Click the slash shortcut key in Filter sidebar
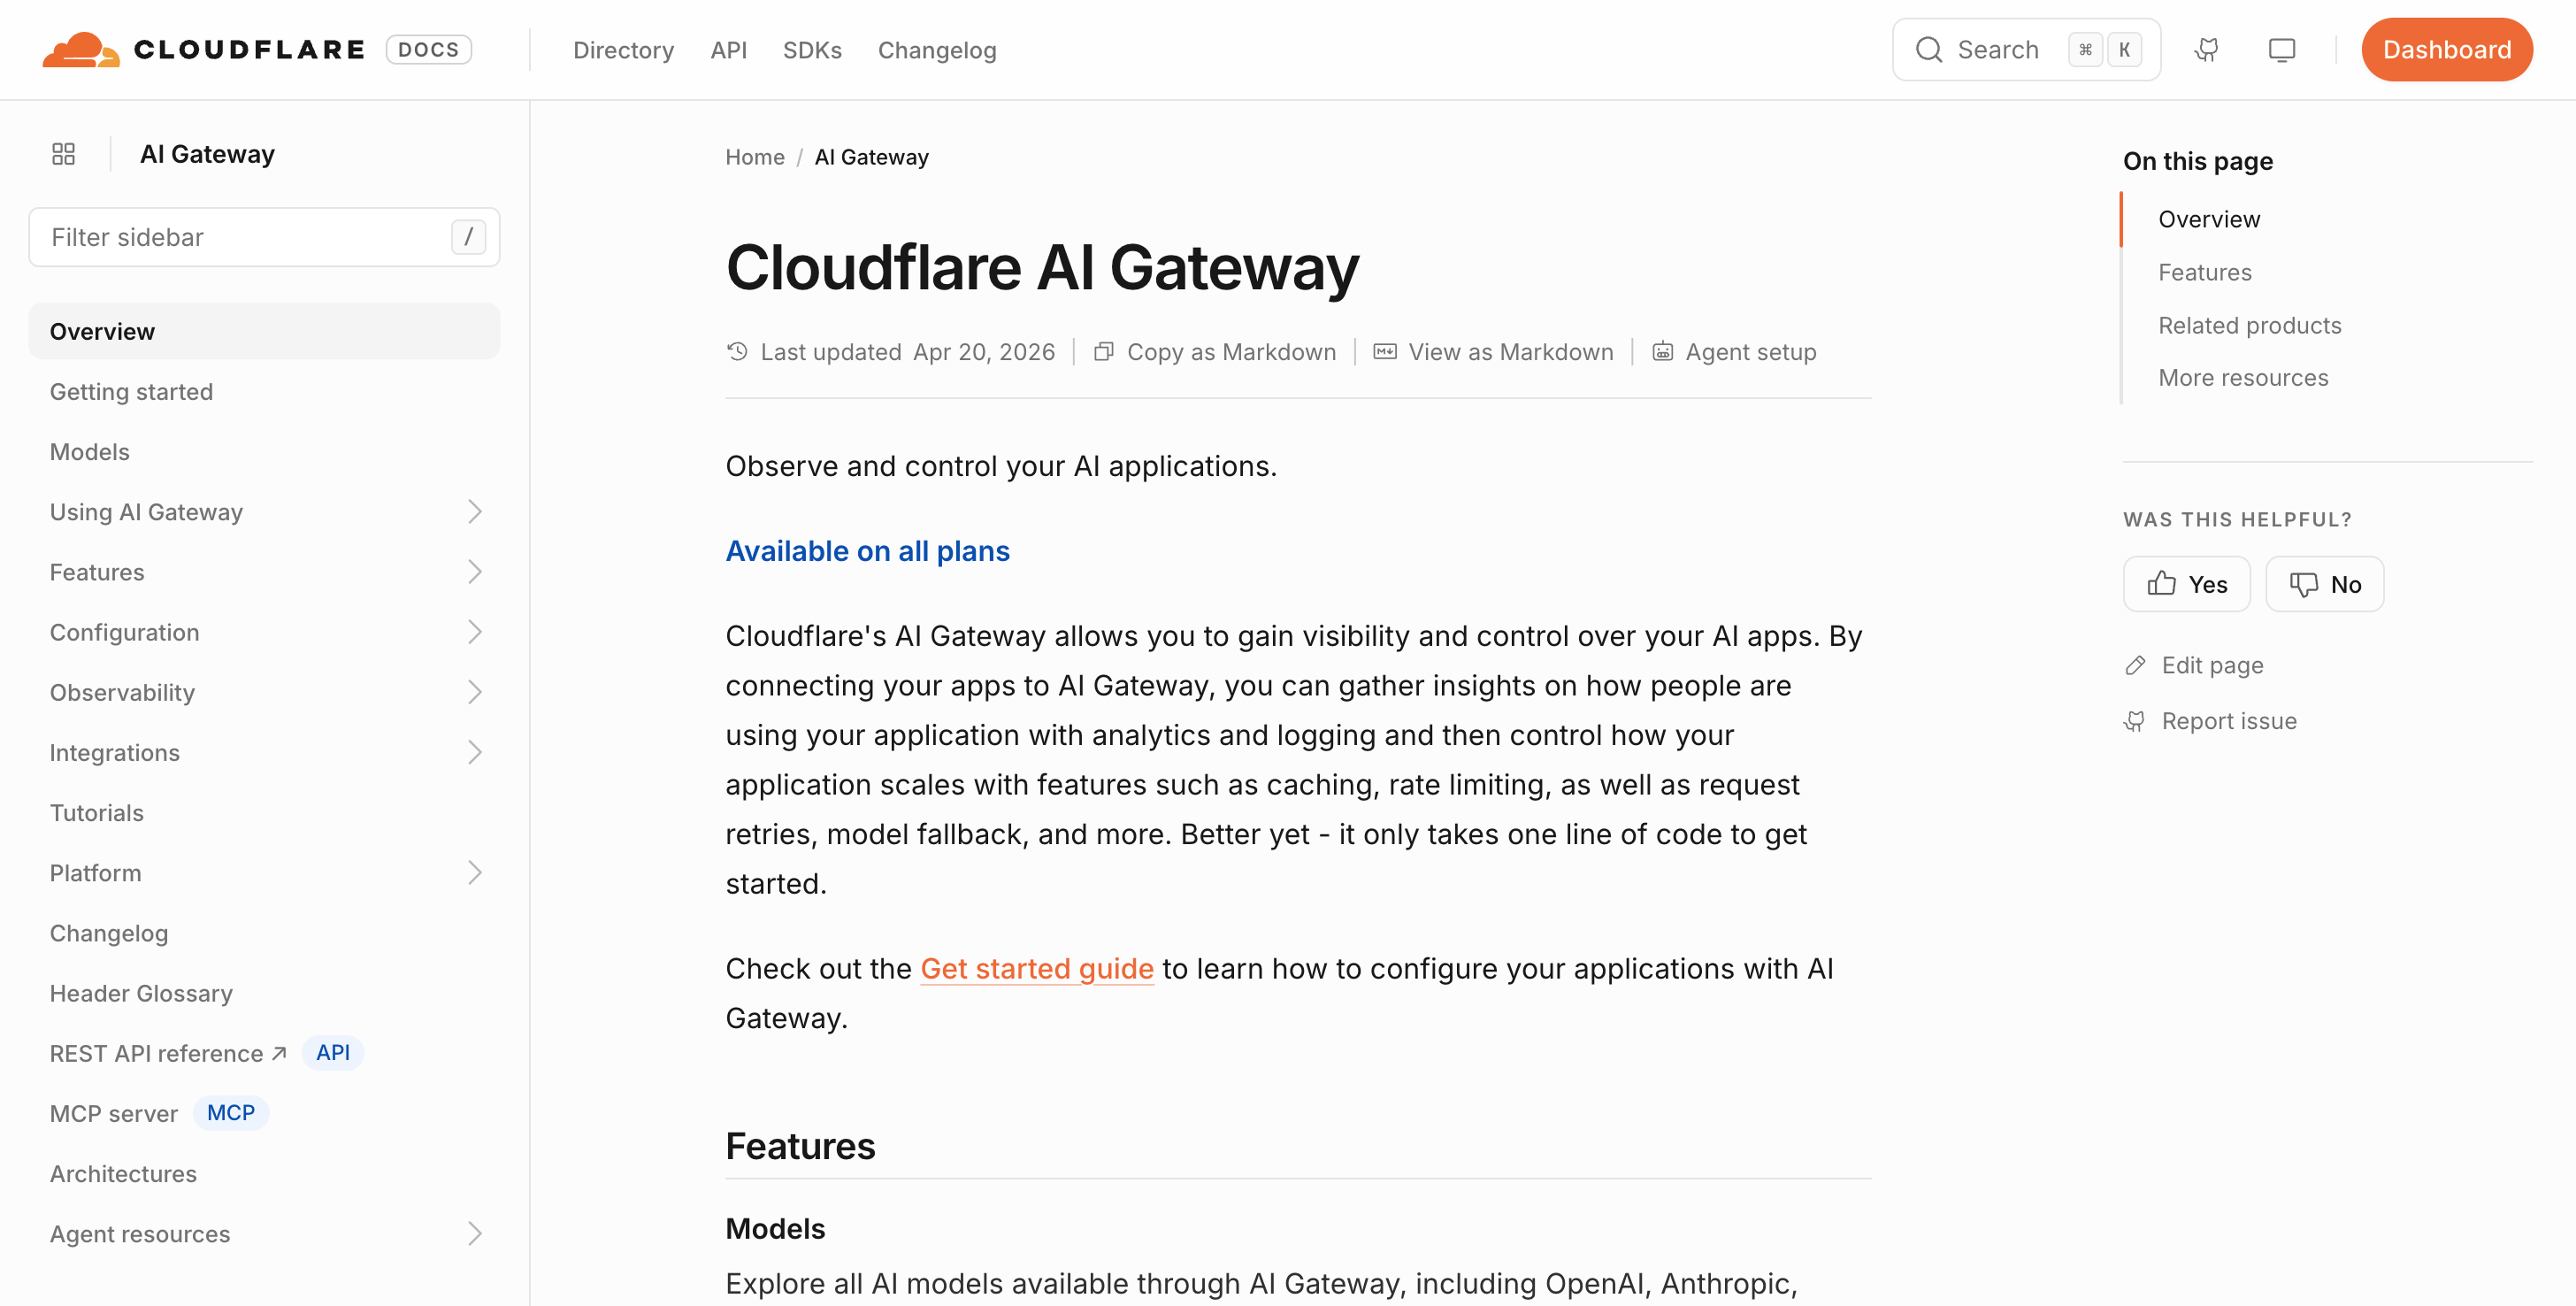Image resolution: width=2576 pixels, height=1306 pixels. [468, 237]
